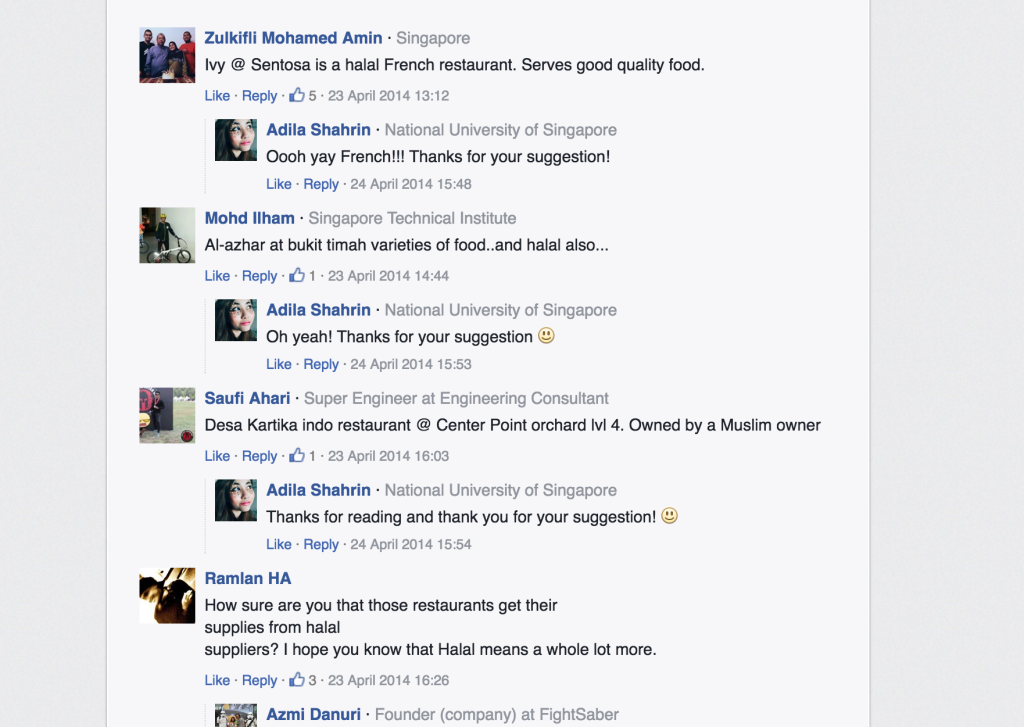
Task: Click Adila Shahrin's avatar in French reply
Action: (x=236, y=140)
